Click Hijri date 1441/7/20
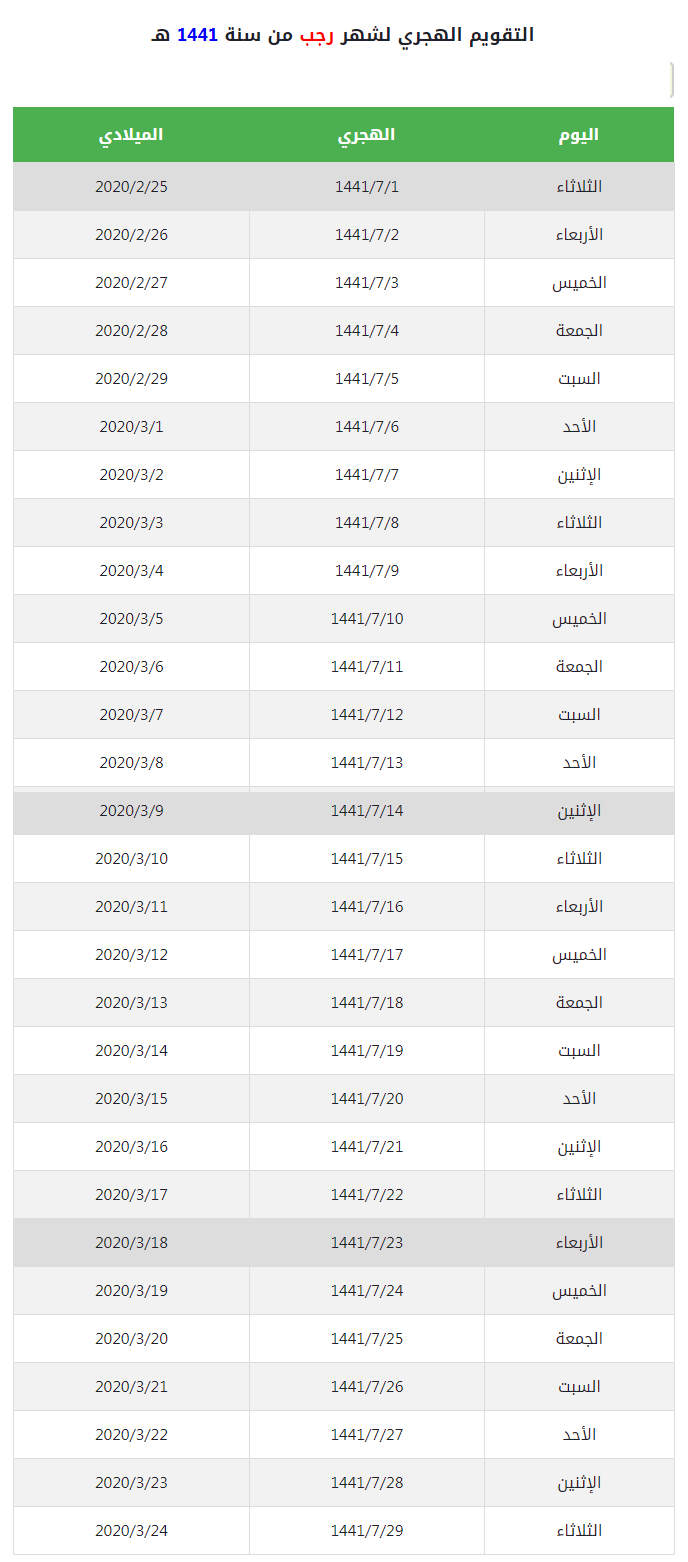The width and height of the screenshot is (688, 1562). [x=367, y=1099]
